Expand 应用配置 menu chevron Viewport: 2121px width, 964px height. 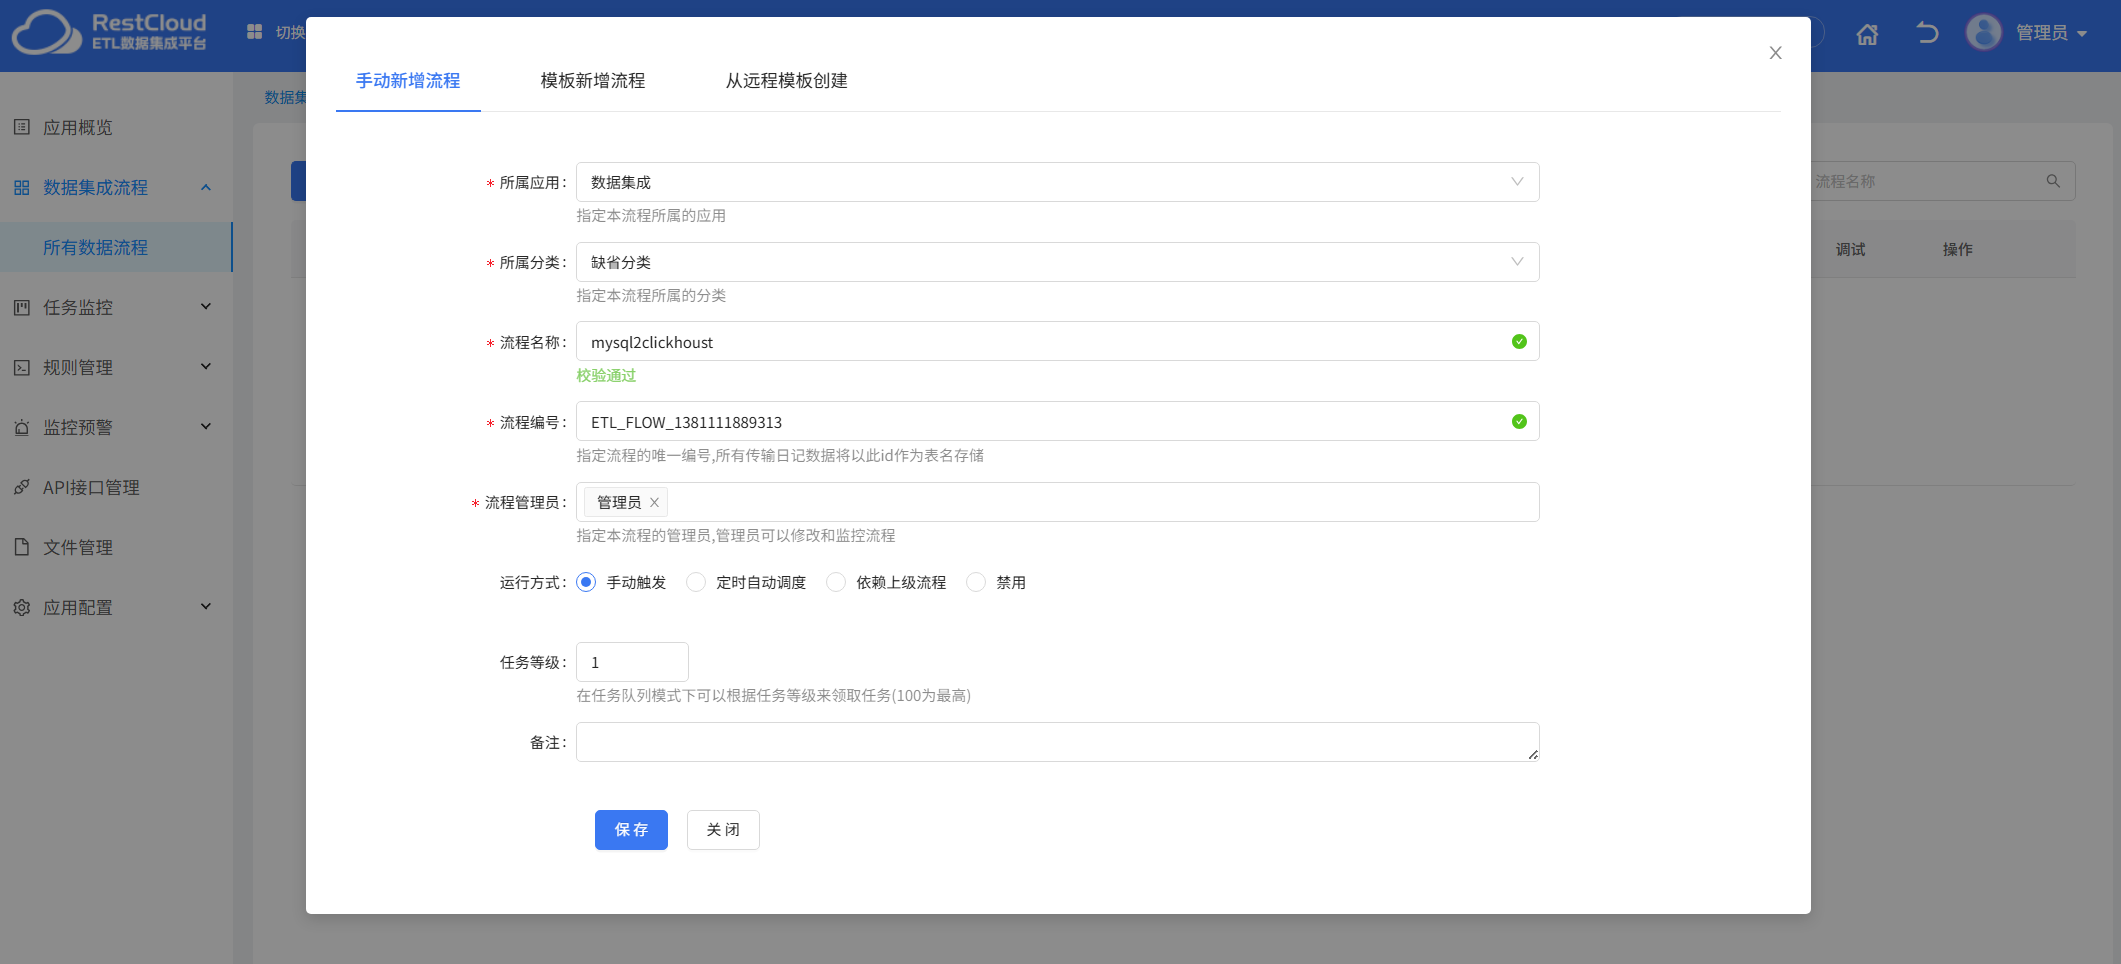pos(206,607)
